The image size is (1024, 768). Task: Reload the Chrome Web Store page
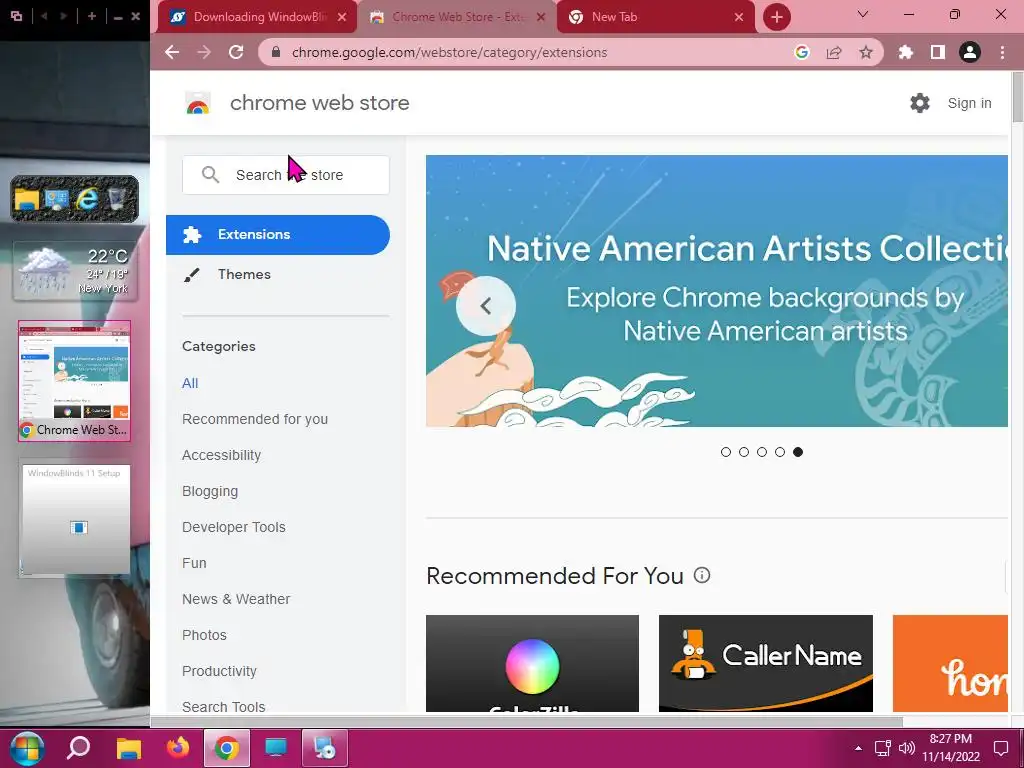tap(236, 52)
